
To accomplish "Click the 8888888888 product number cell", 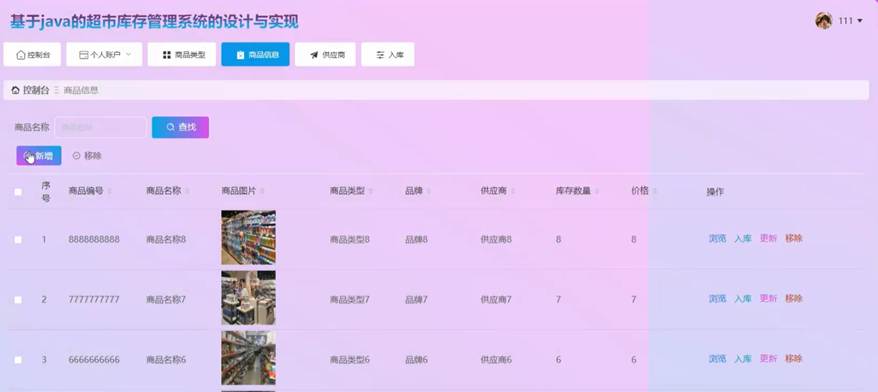I will [94, 240].
